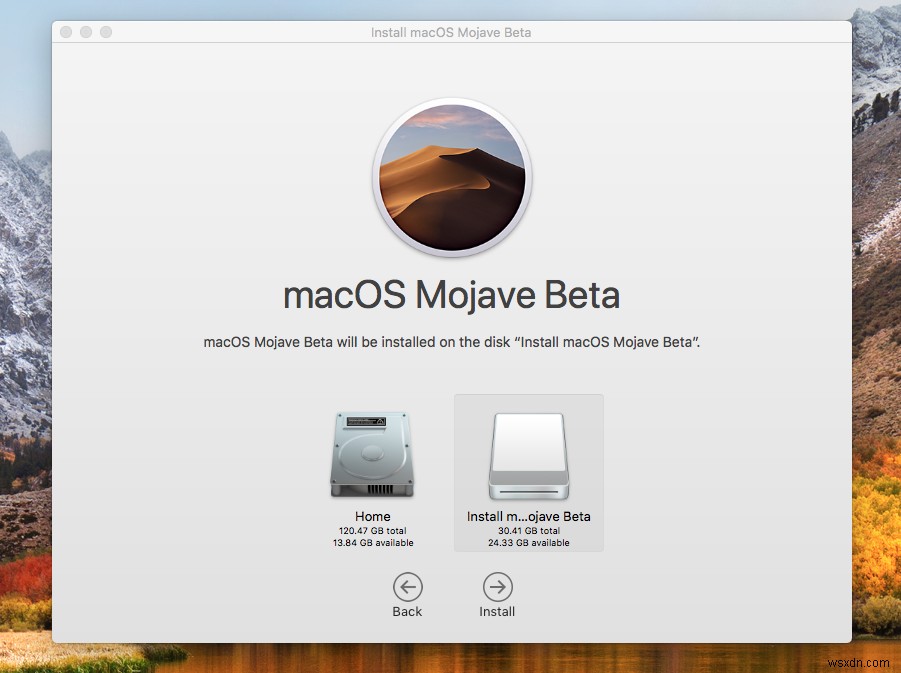
Task: Click the Home disk label text
Action: (x=373, y=516)
